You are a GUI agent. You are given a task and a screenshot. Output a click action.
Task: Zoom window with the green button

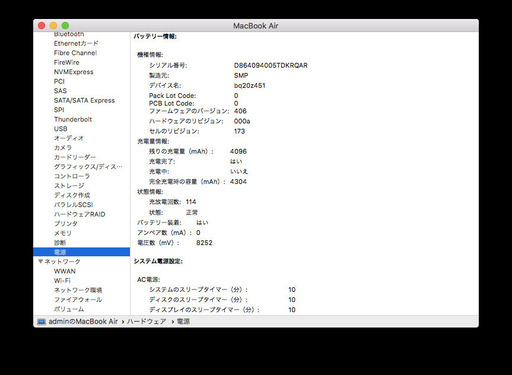point(65,26)
